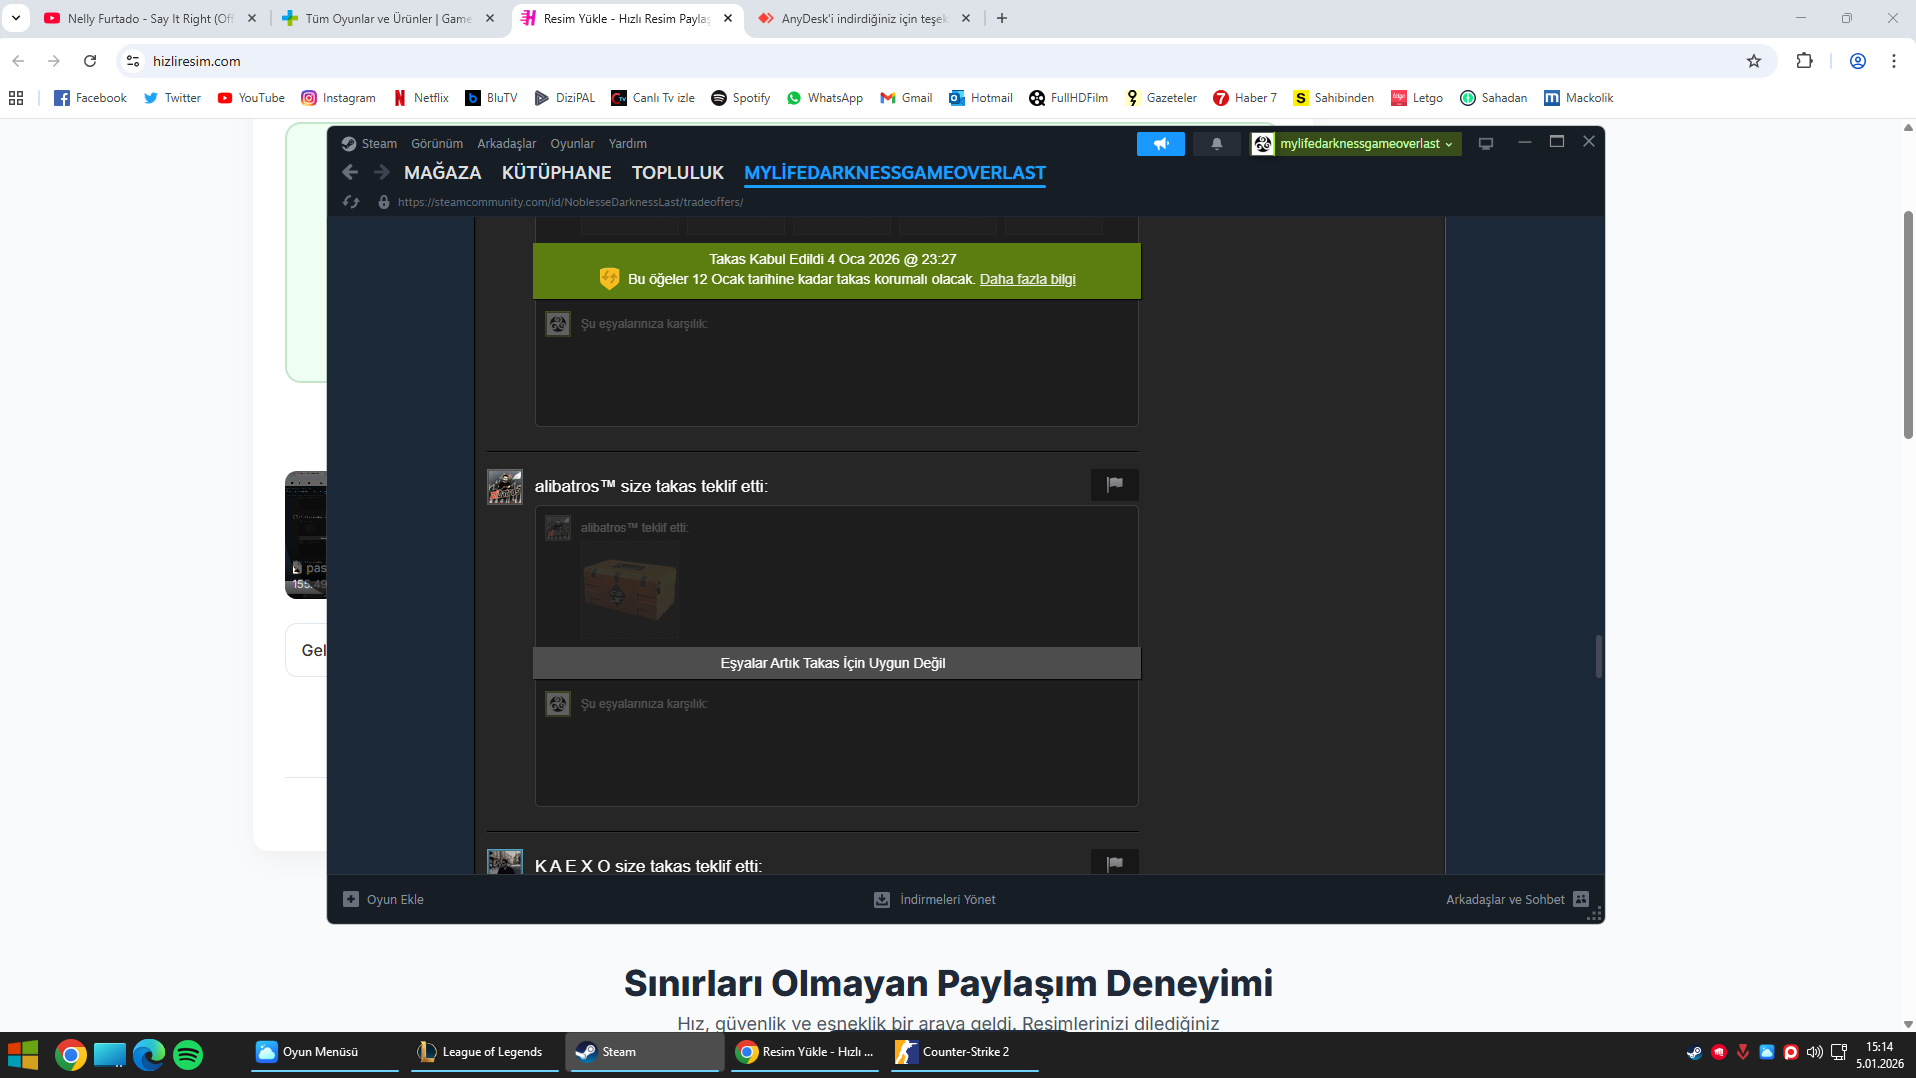
Task: Go back with Steam's back arrow
Action: [350, 172]
